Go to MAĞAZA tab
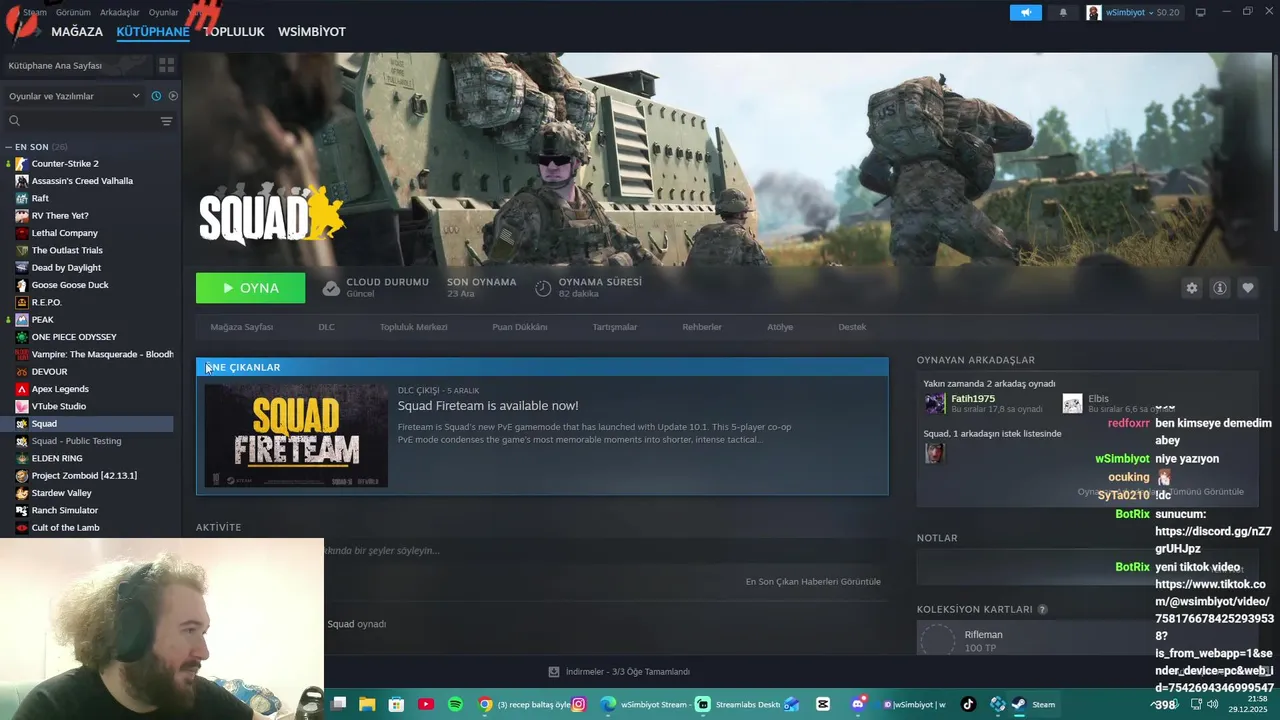The width and height of the screenshot is (1280, 720). [77, 32]
